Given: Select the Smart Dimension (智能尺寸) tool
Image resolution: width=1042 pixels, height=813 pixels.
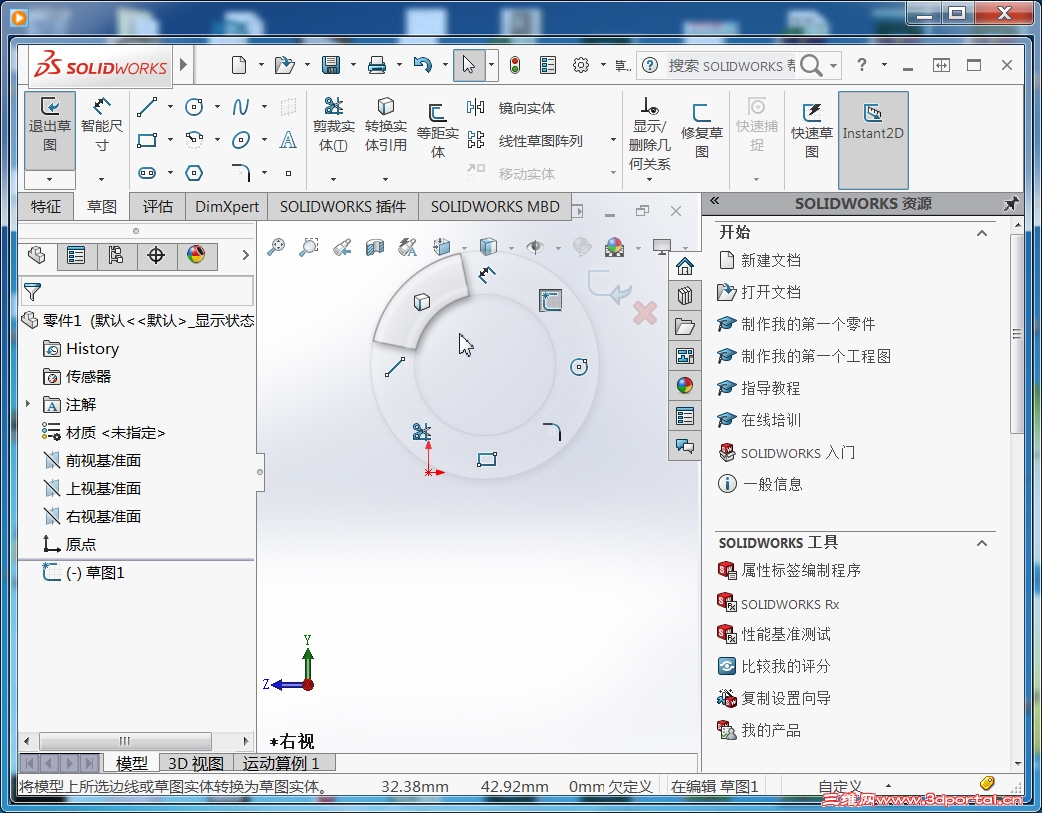Looking at the screenshot, I should click(x=102, y=124).
